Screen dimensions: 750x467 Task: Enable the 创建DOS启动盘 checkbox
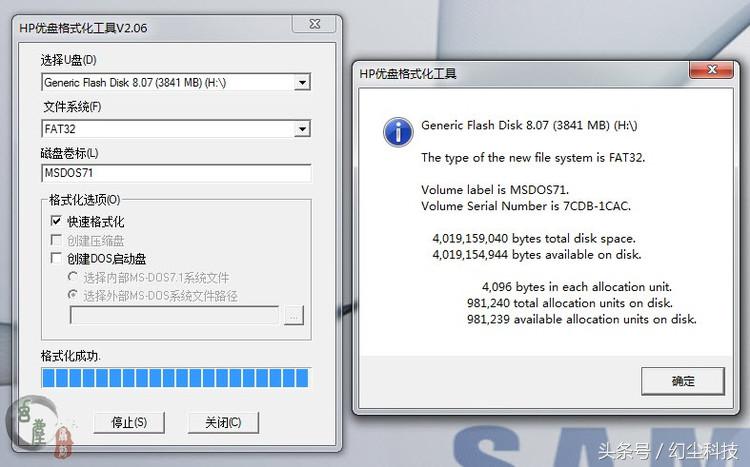56,258
